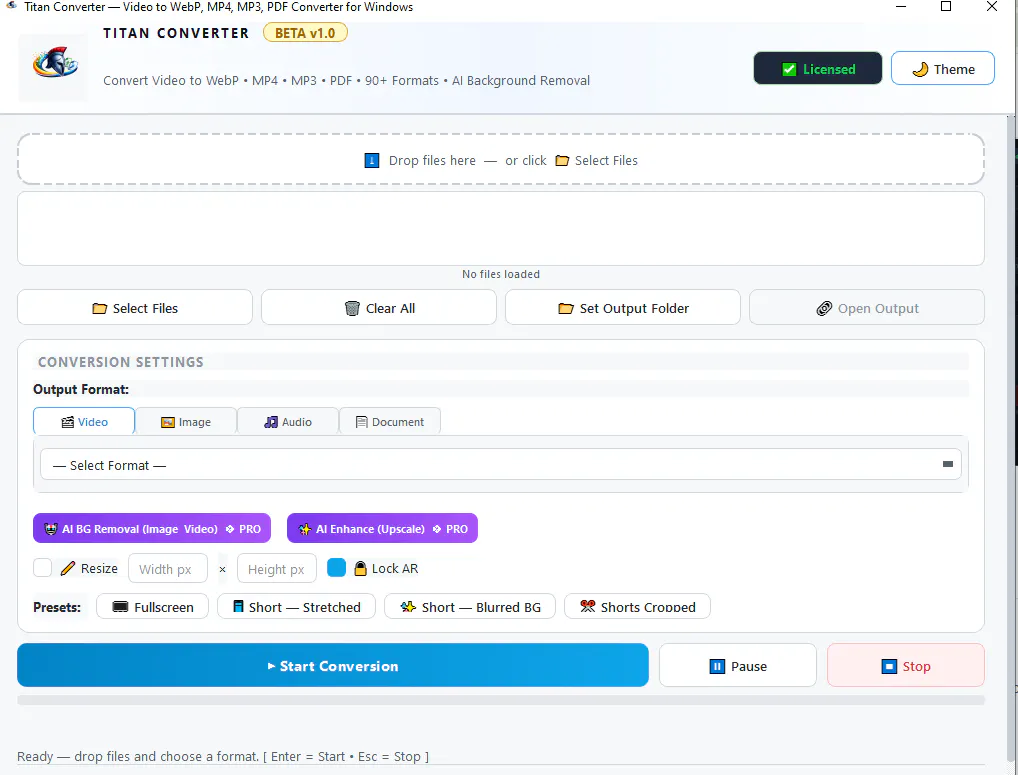
Task: Click the Select Format dropdown arrow
Action: click(947, 464)
